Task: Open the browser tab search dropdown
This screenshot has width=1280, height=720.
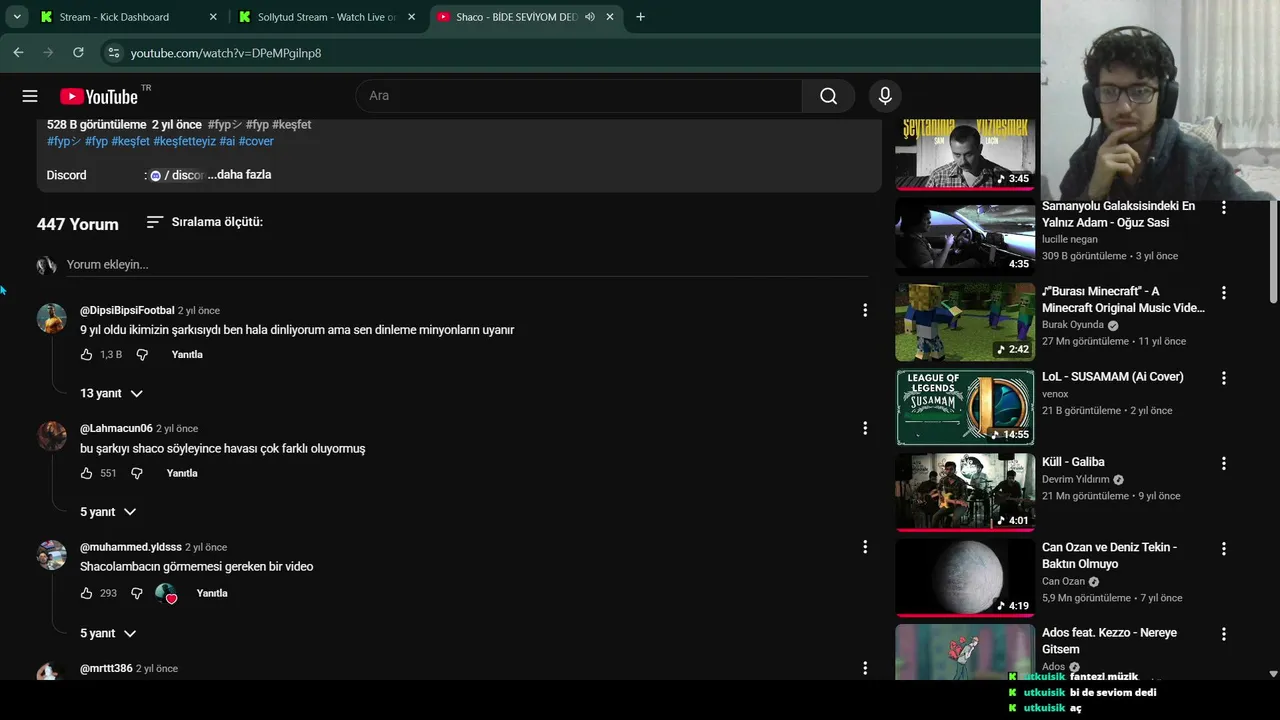Action: pos(17,17)
